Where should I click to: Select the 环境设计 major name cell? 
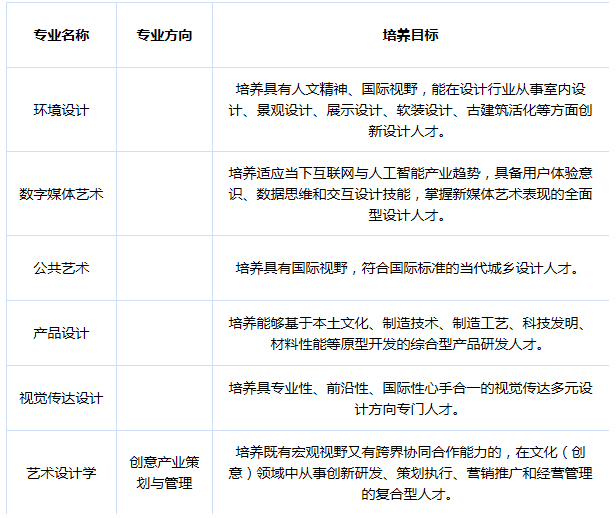(x=61, y=110)
